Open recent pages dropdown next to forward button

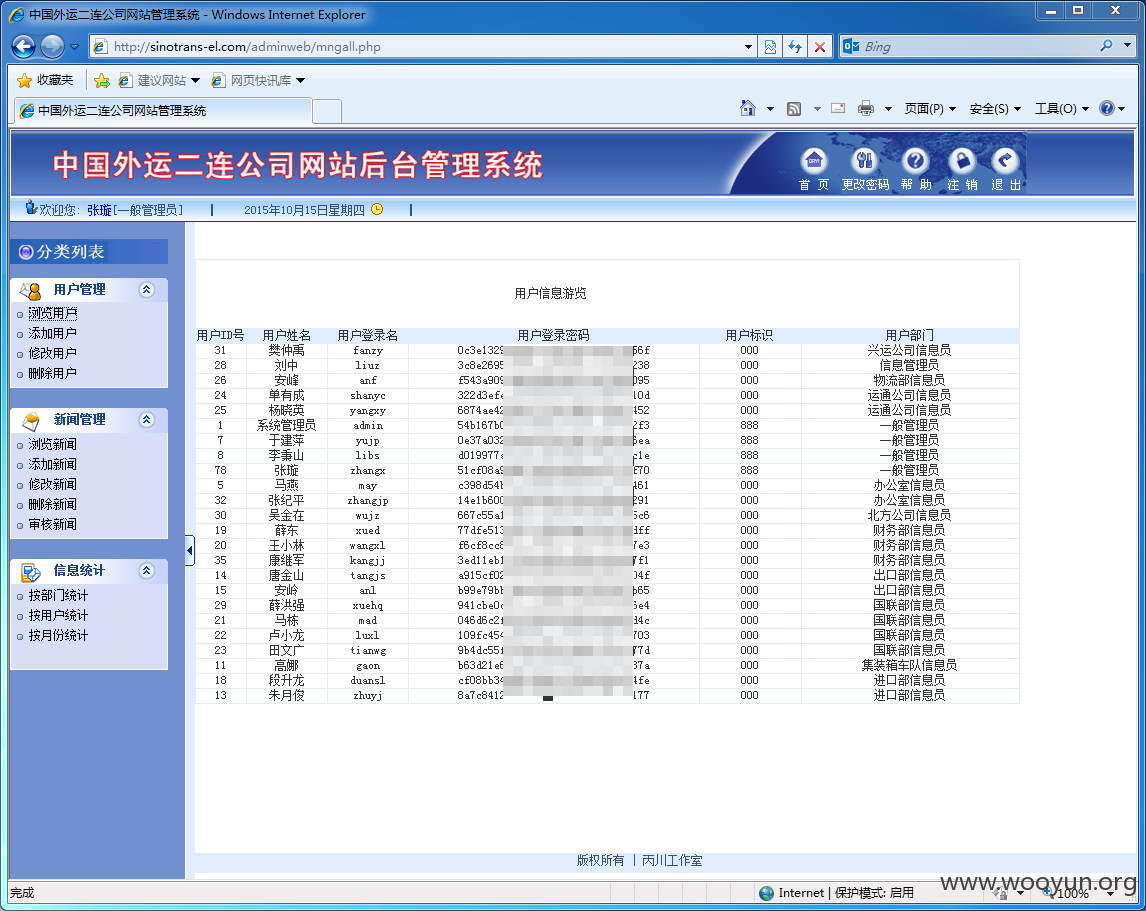click(75, 47)
